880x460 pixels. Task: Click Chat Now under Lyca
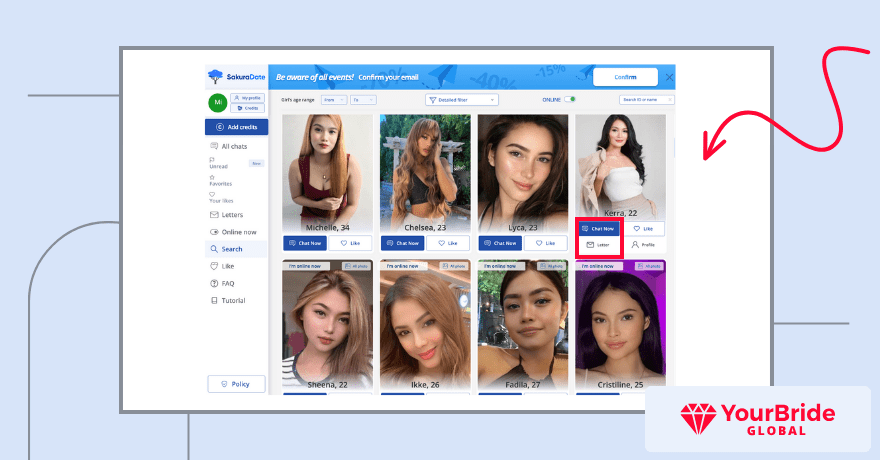click(x=500, y=243)
